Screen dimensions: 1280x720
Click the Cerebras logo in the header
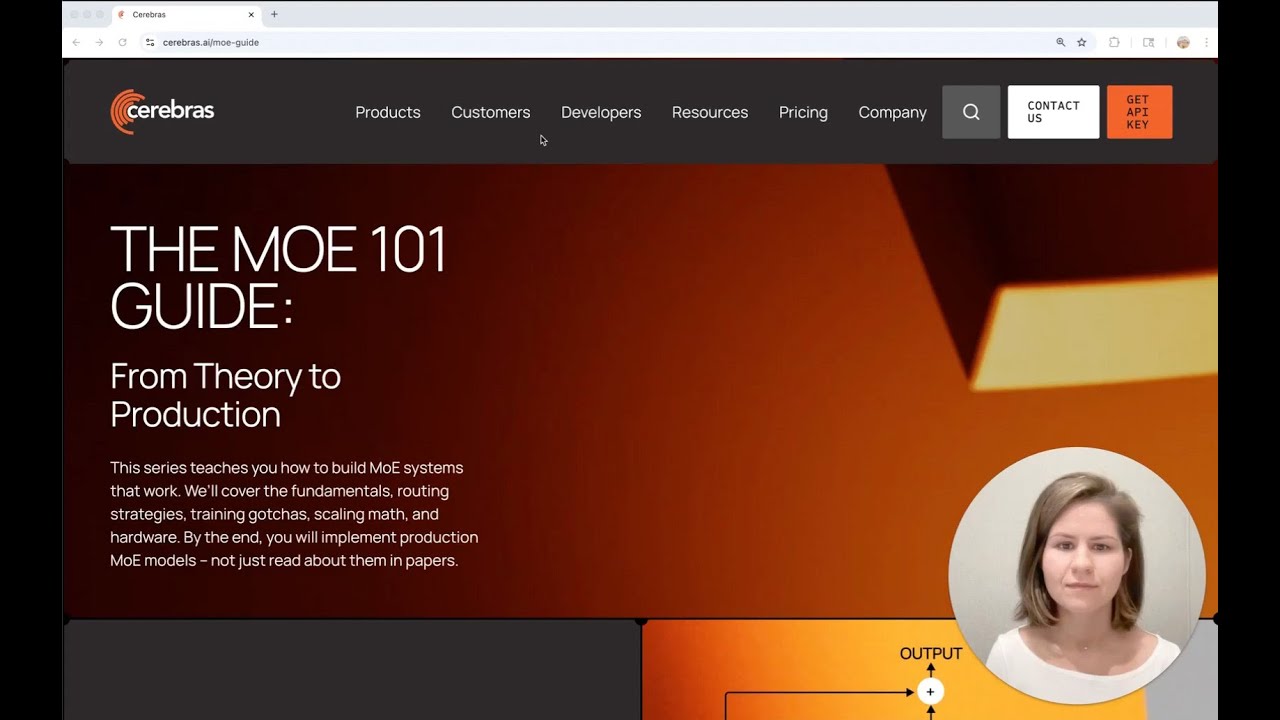click(x=162, y=112)
